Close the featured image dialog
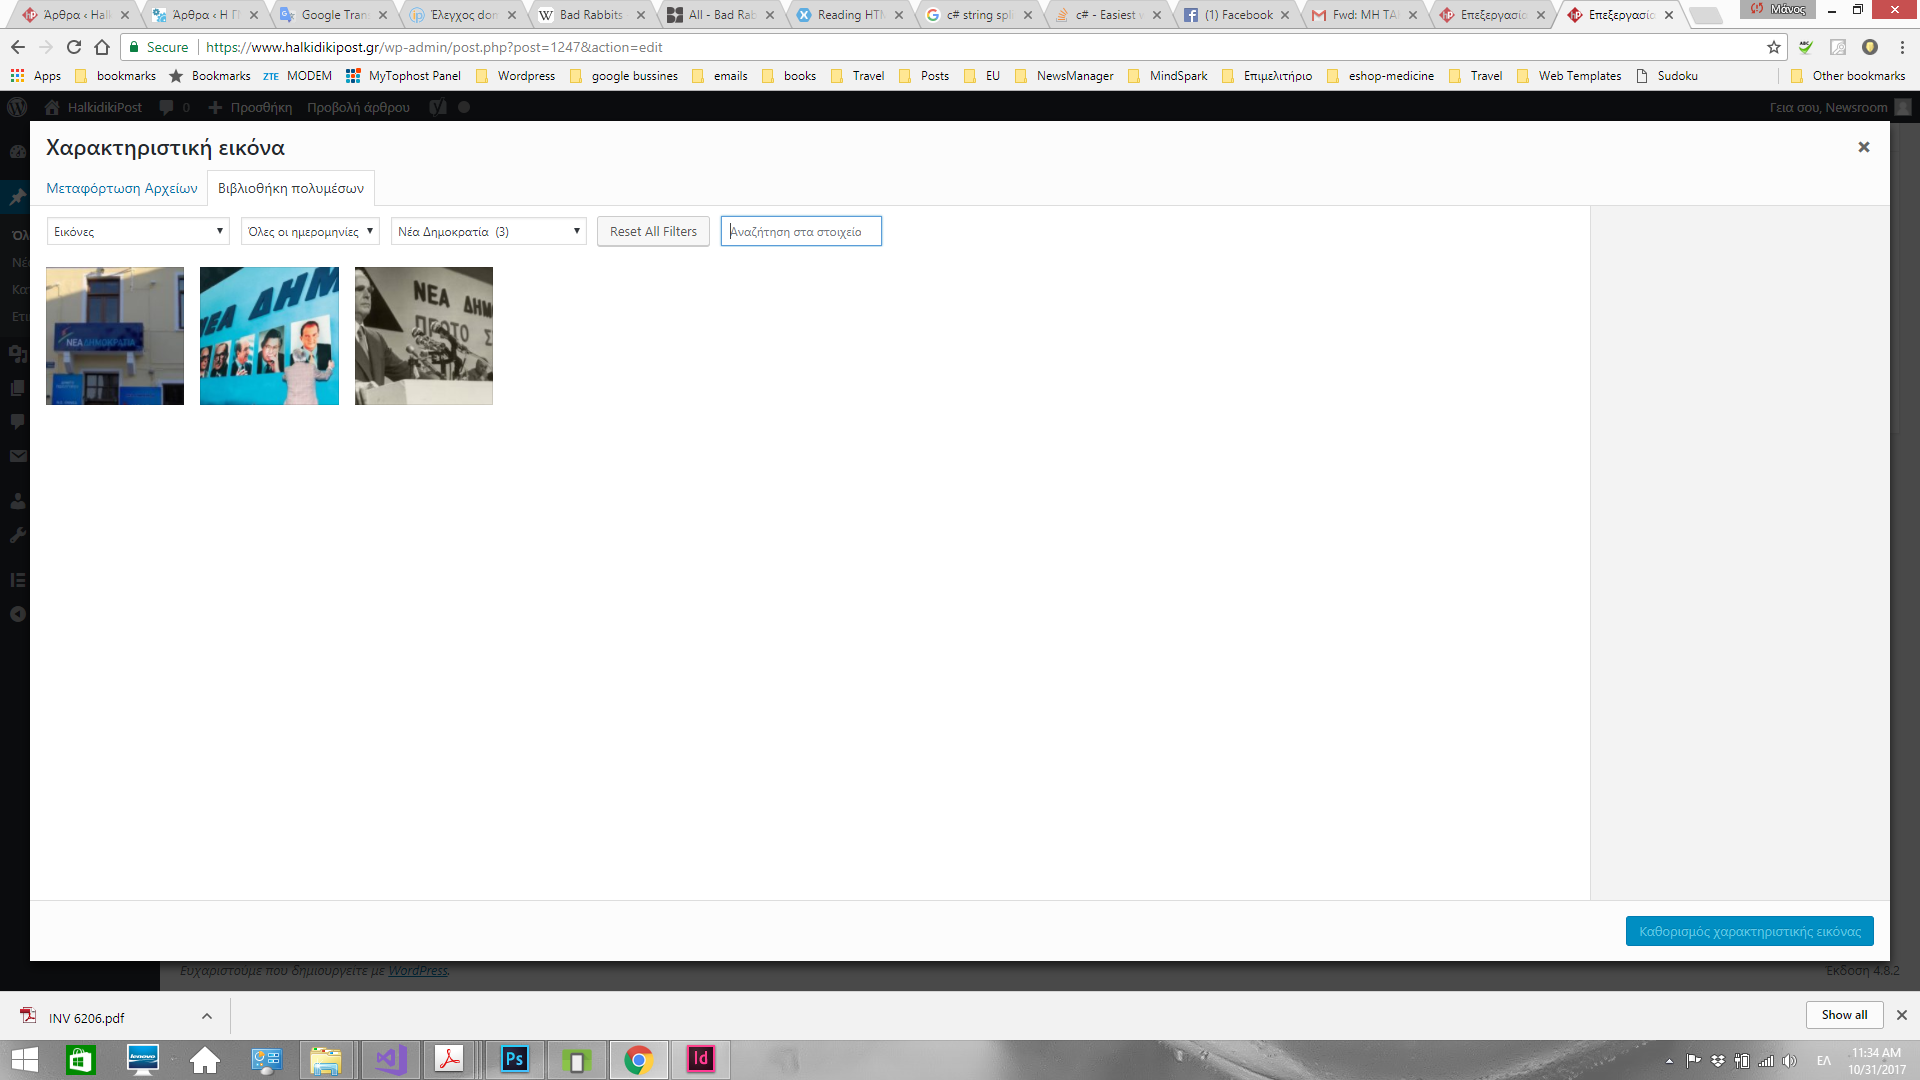Screen dimensions: 1920x1080 (1863, 147)
